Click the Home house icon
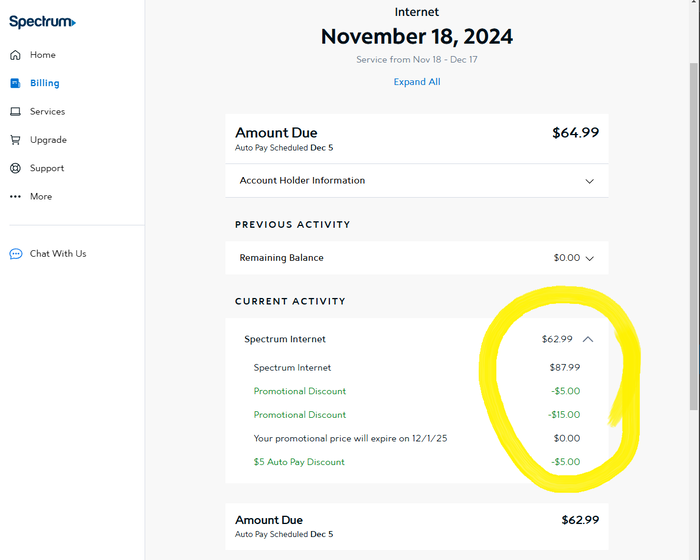The image size is (700, 560). click(x=15, y=55)
